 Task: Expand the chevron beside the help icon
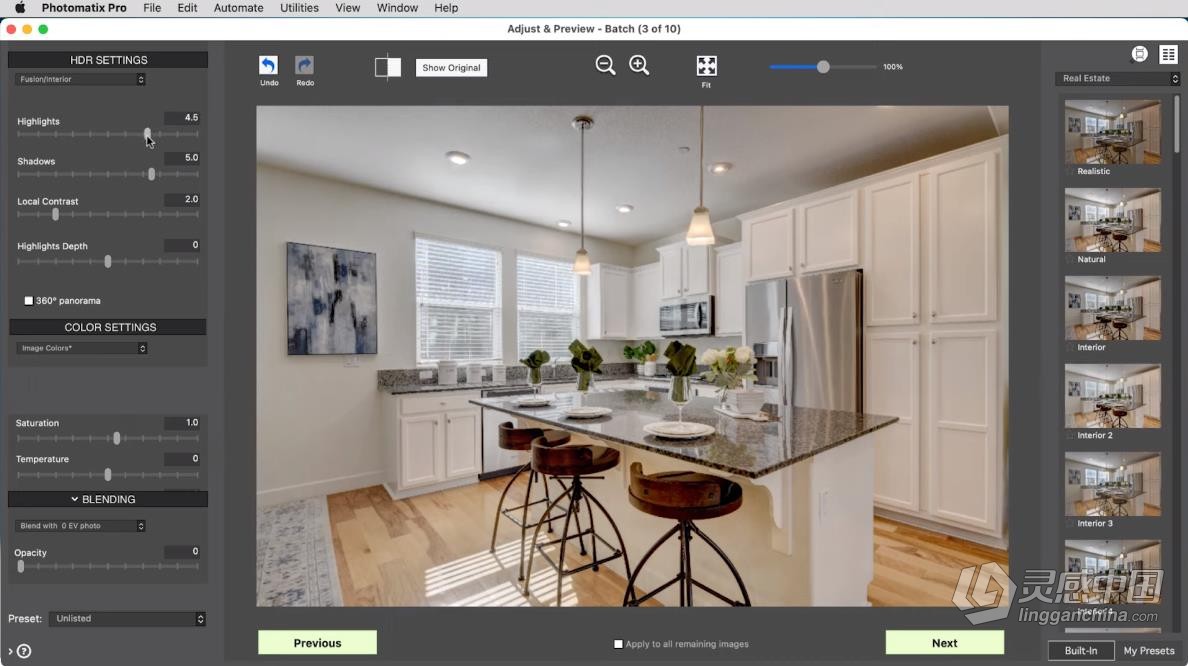coord(10,652)
